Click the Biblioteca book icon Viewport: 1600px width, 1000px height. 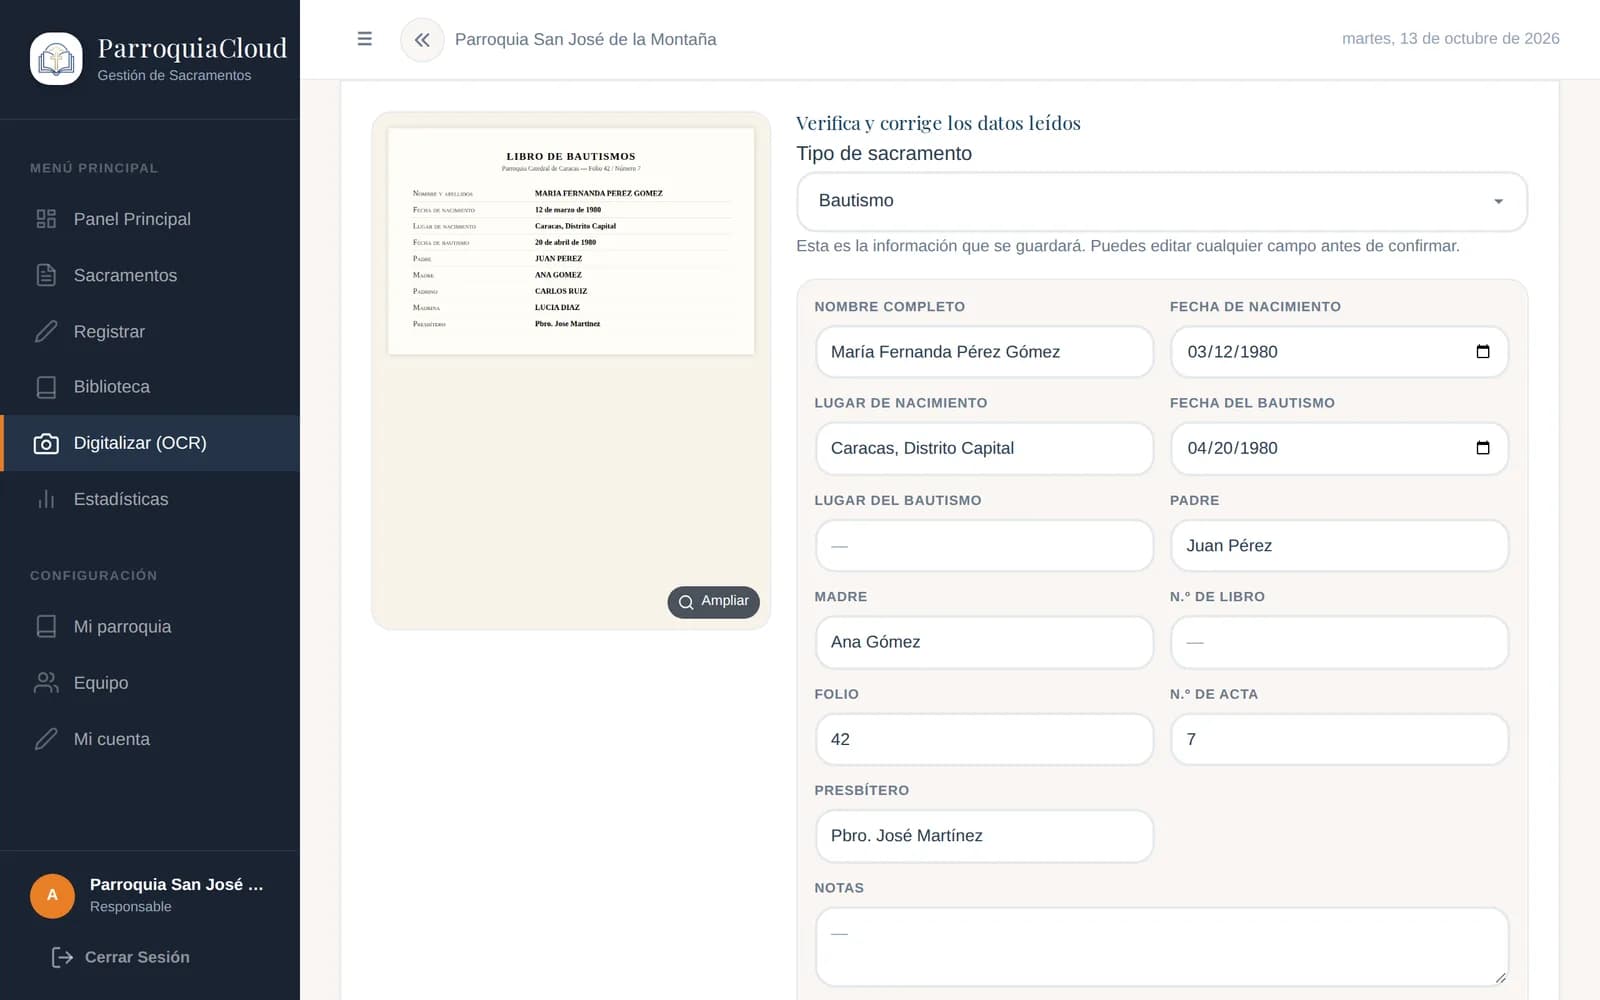pos(46,387)
